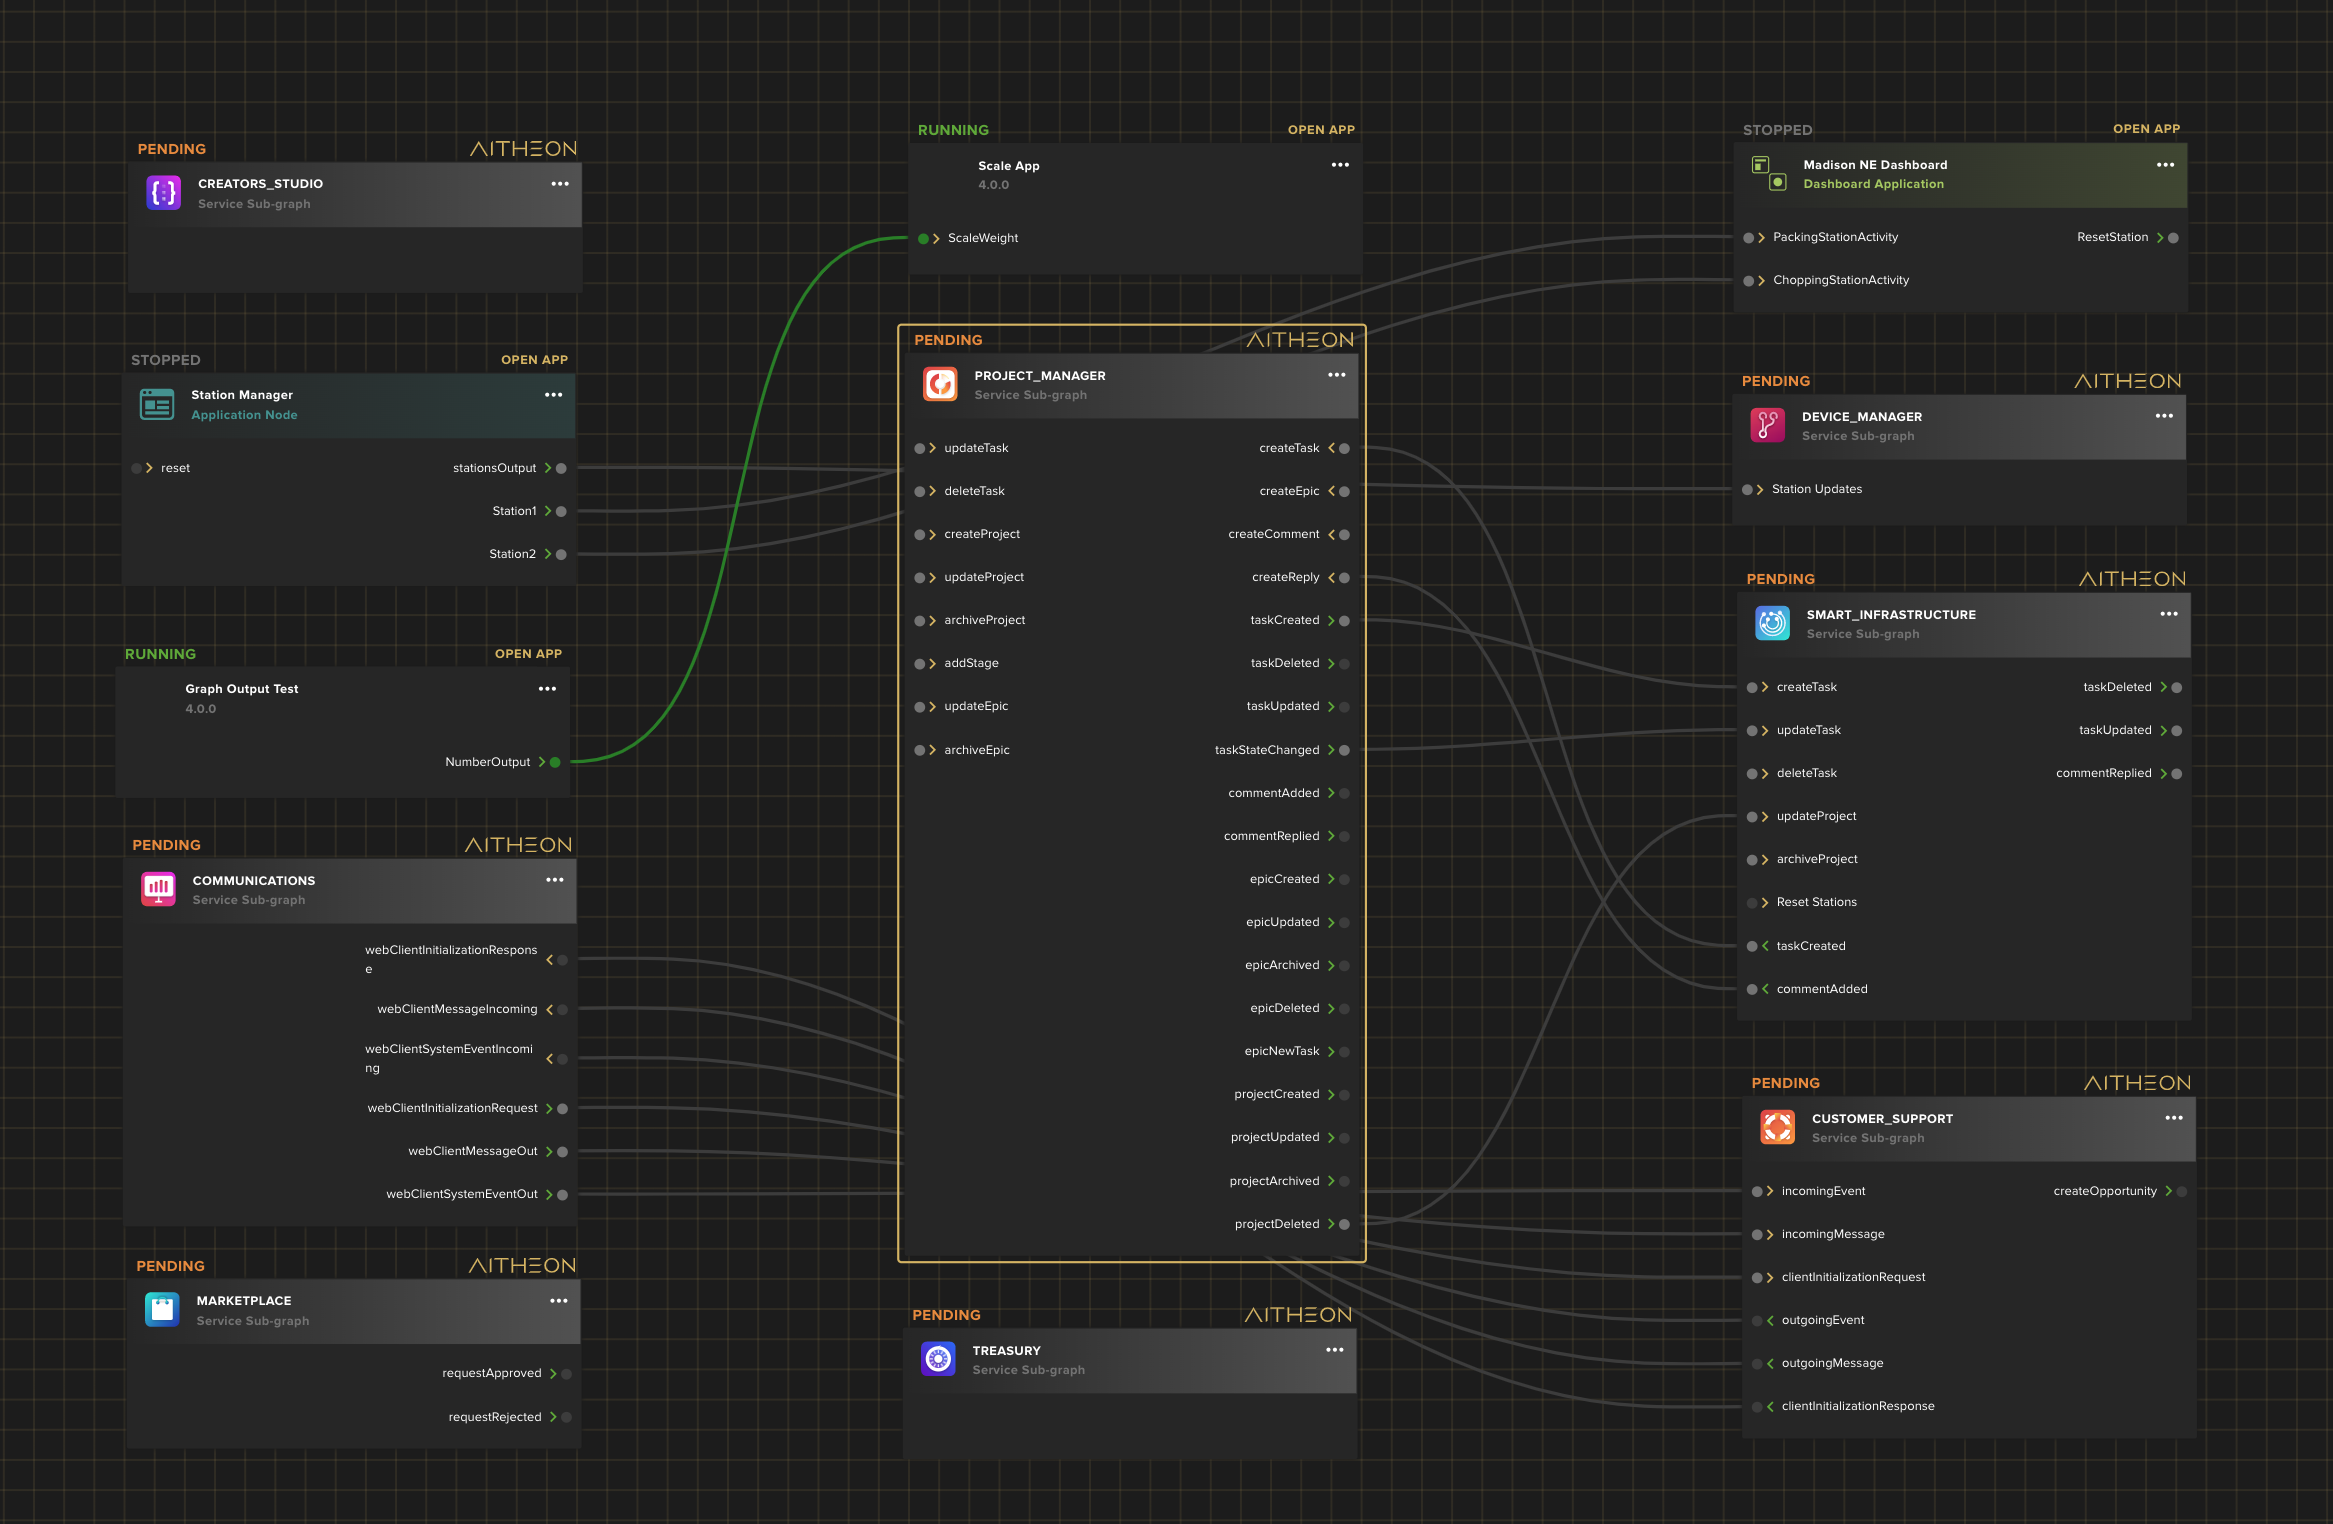Click PROJECT_MANAGER updateTask input port
The image size is (2333, 1524).
920,448
